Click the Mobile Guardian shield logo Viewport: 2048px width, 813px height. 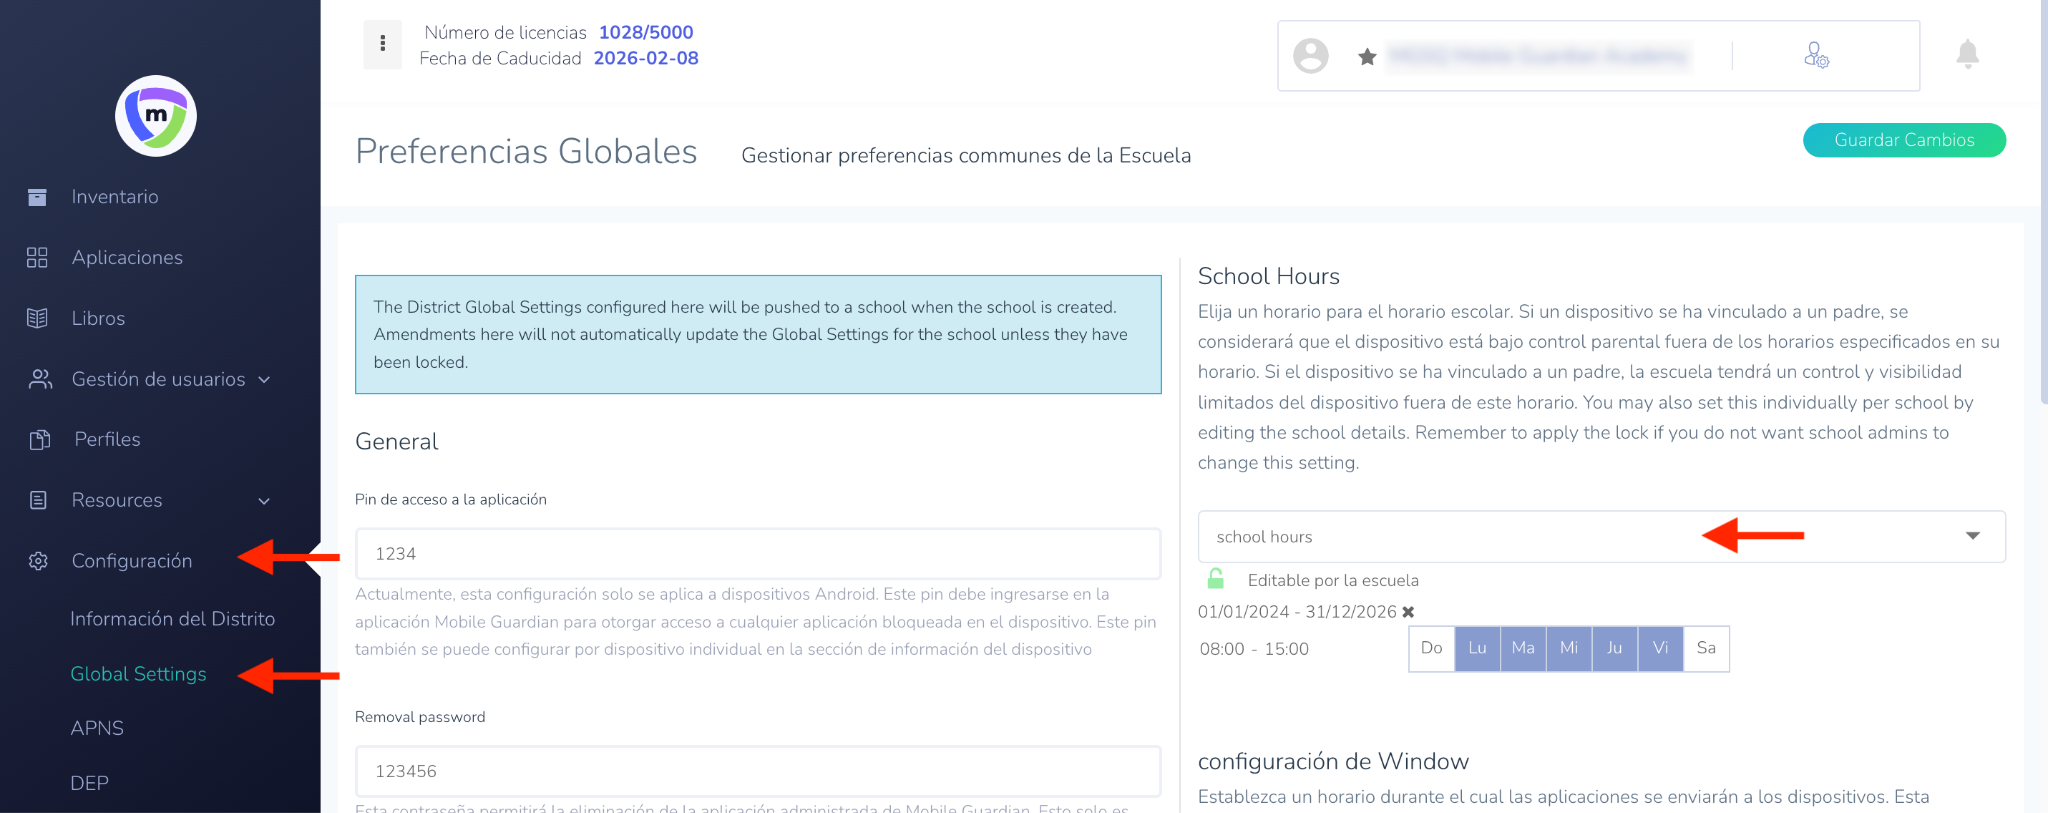(x=156, y=116)
